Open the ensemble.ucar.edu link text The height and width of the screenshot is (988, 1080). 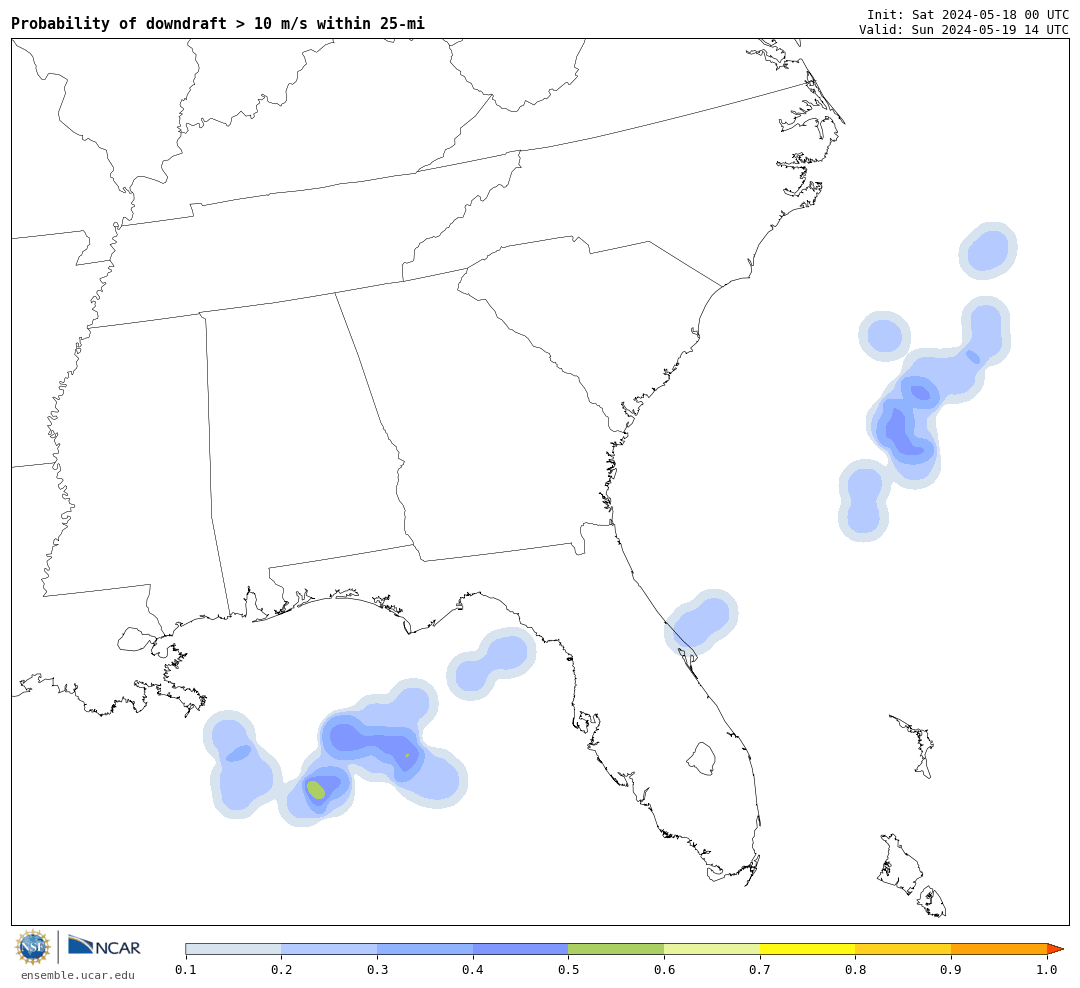point(78,975)
